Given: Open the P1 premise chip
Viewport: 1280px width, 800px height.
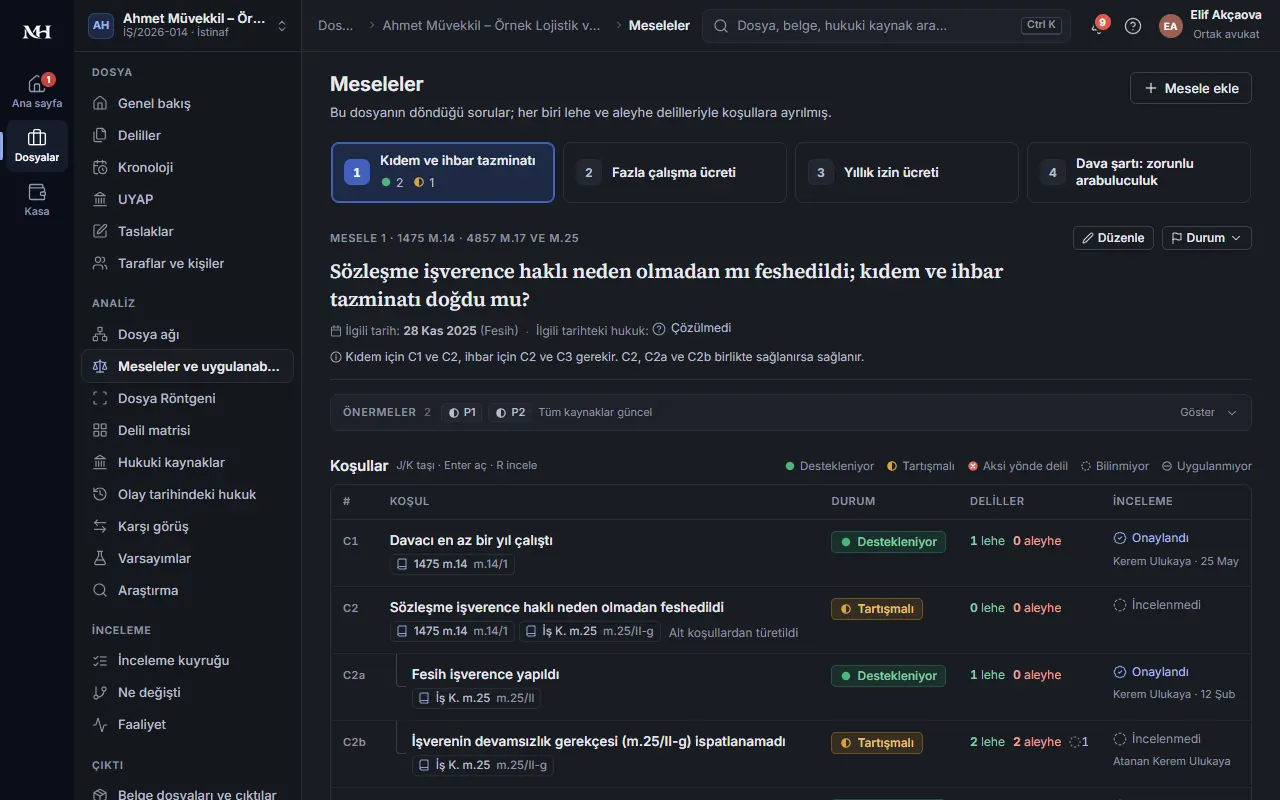Looking at the screenshot, I should coord(462,412).
